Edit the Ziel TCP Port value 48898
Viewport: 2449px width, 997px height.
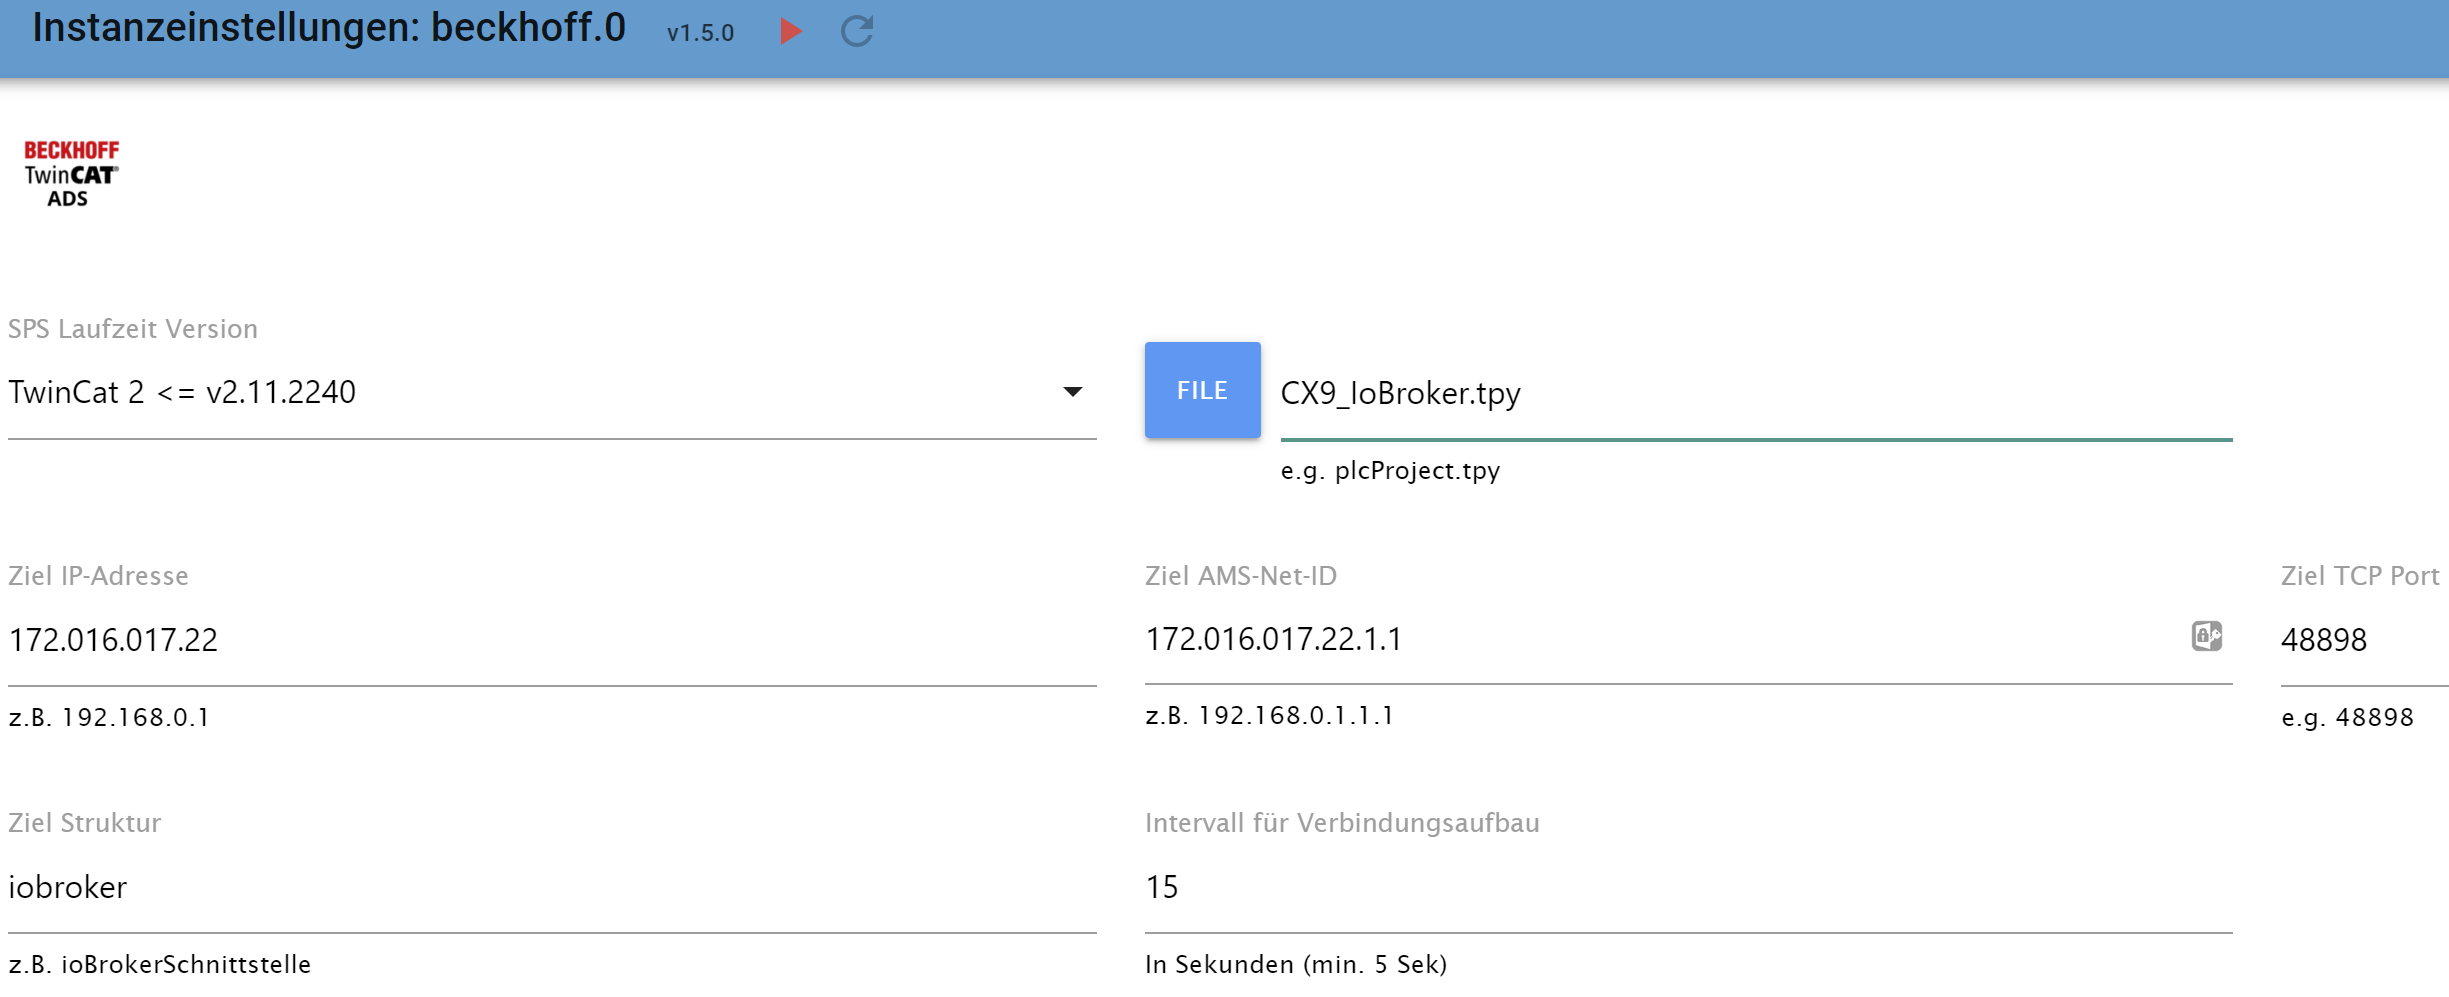(x=2364, y=640)
